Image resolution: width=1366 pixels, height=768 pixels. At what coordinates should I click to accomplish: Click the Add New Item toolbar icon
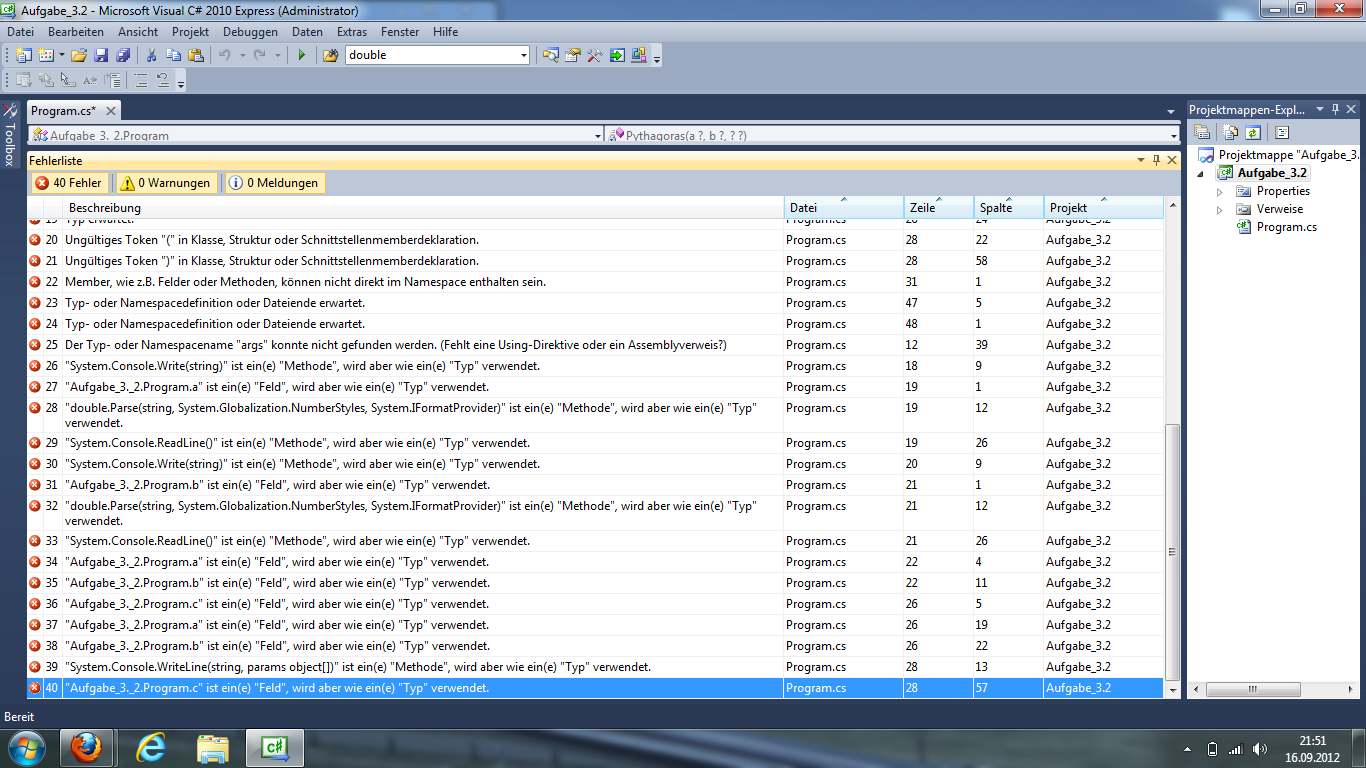click(45, 55)
